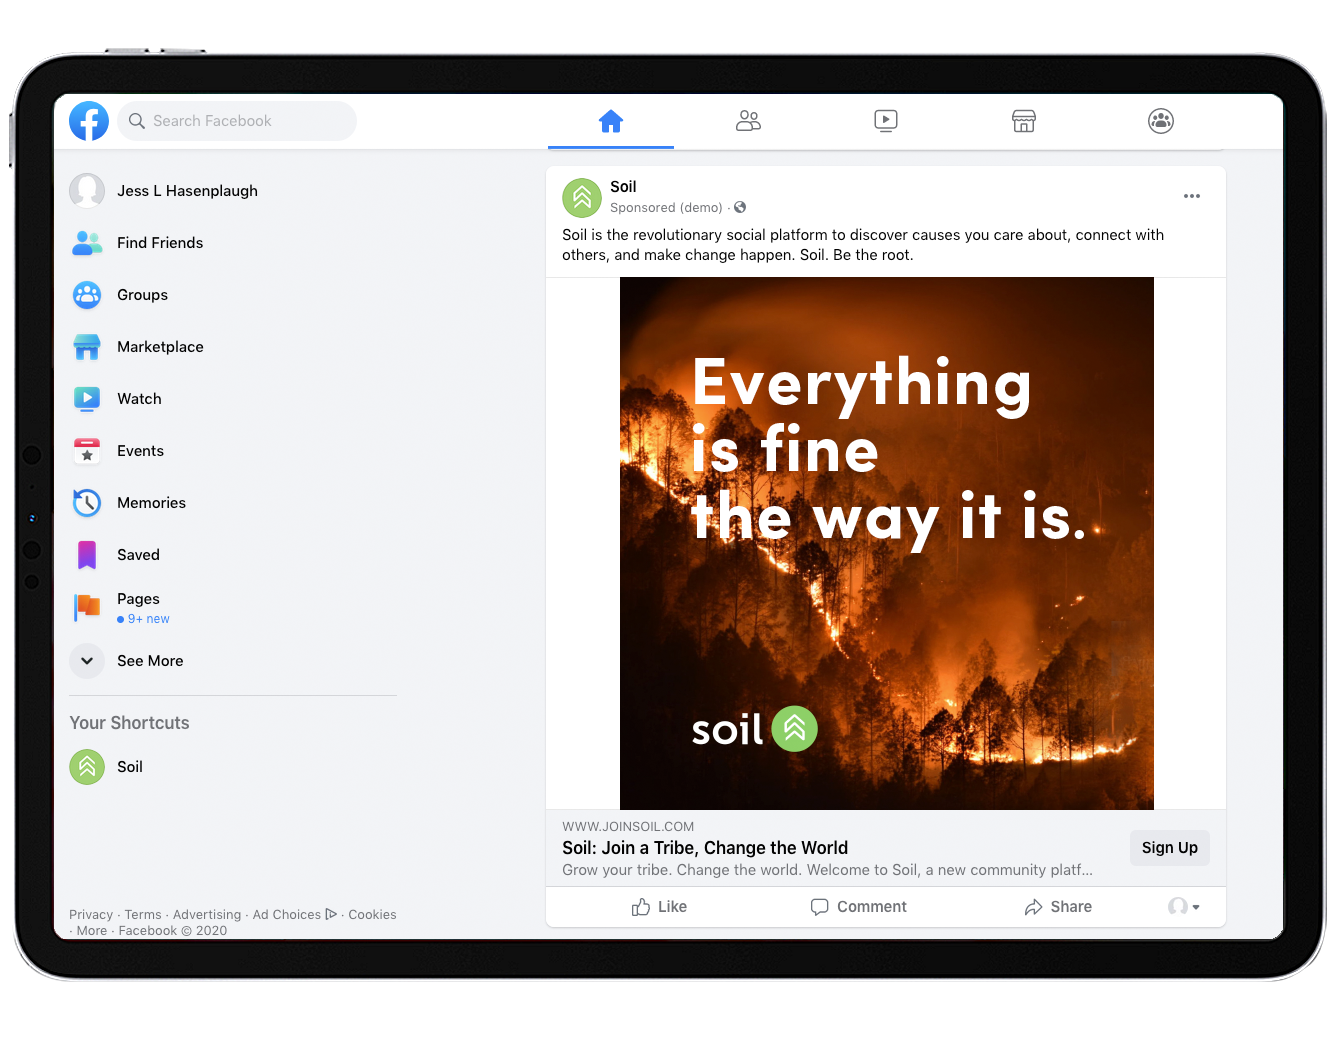
Task: Open post options three-dot menu
Action: pos(1192,196)
